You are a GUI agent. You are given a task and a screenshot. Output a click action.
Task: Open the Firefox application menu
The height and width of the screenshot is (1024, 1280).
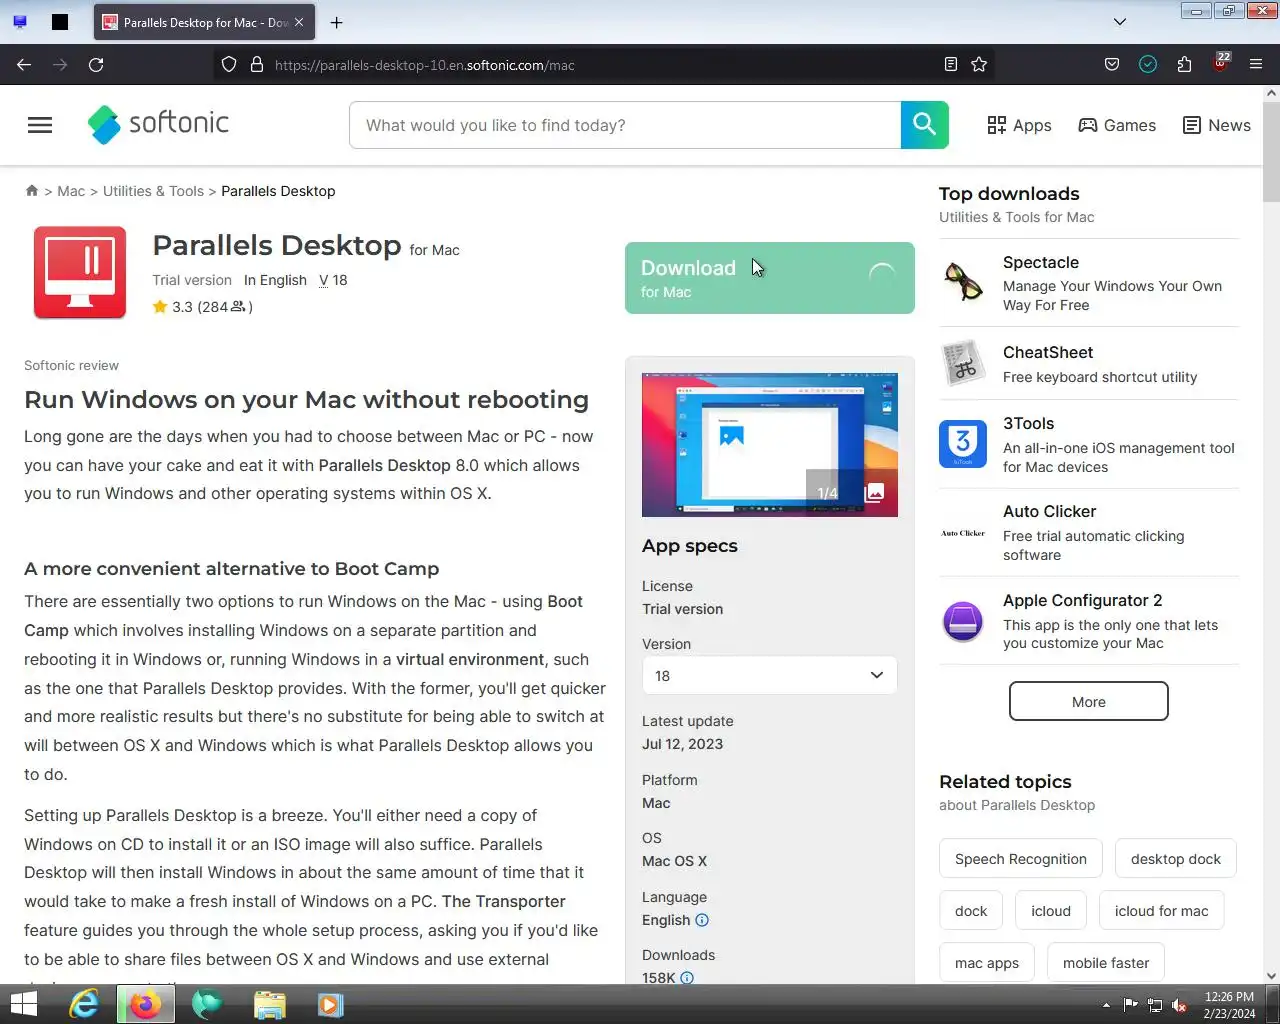1256,64
